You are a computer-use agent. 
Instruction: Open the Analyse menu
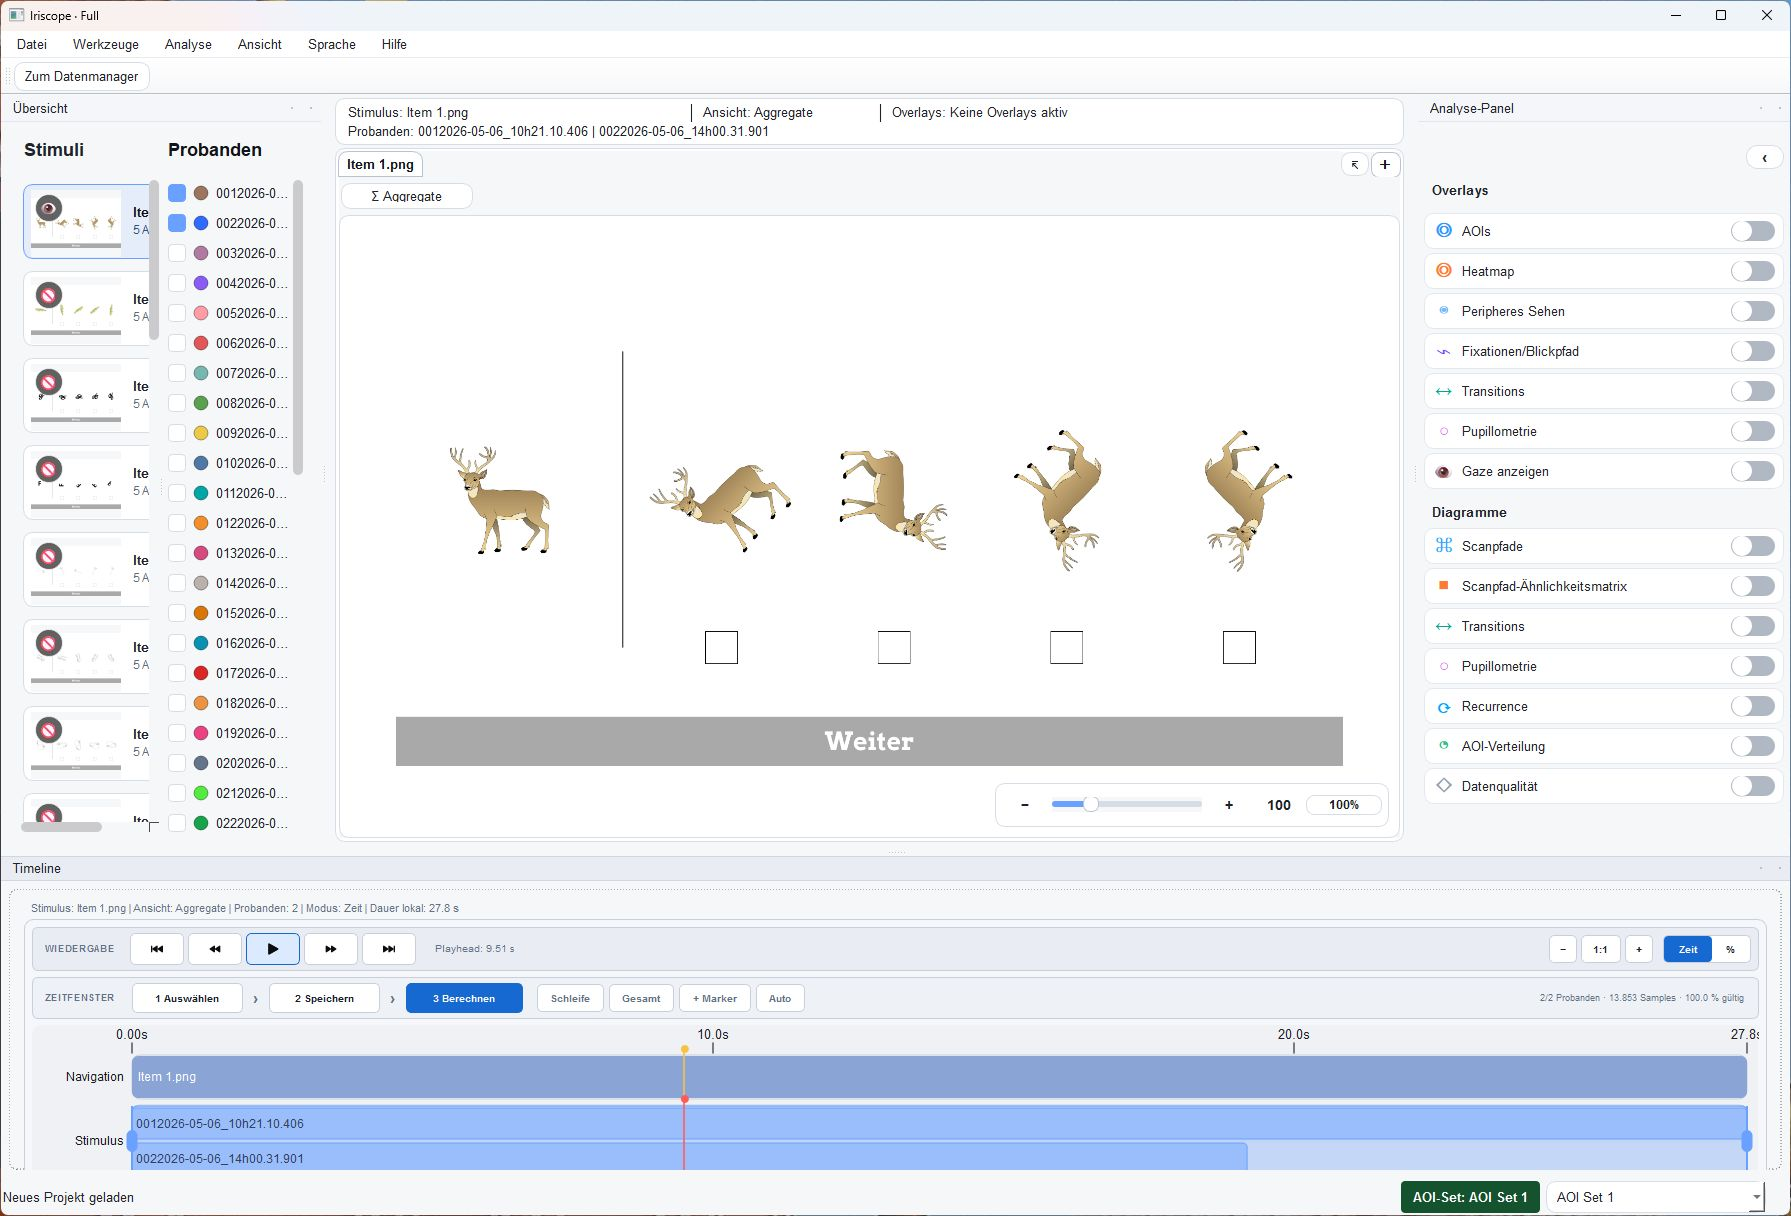pyautogui.click(x=188, y=44)
